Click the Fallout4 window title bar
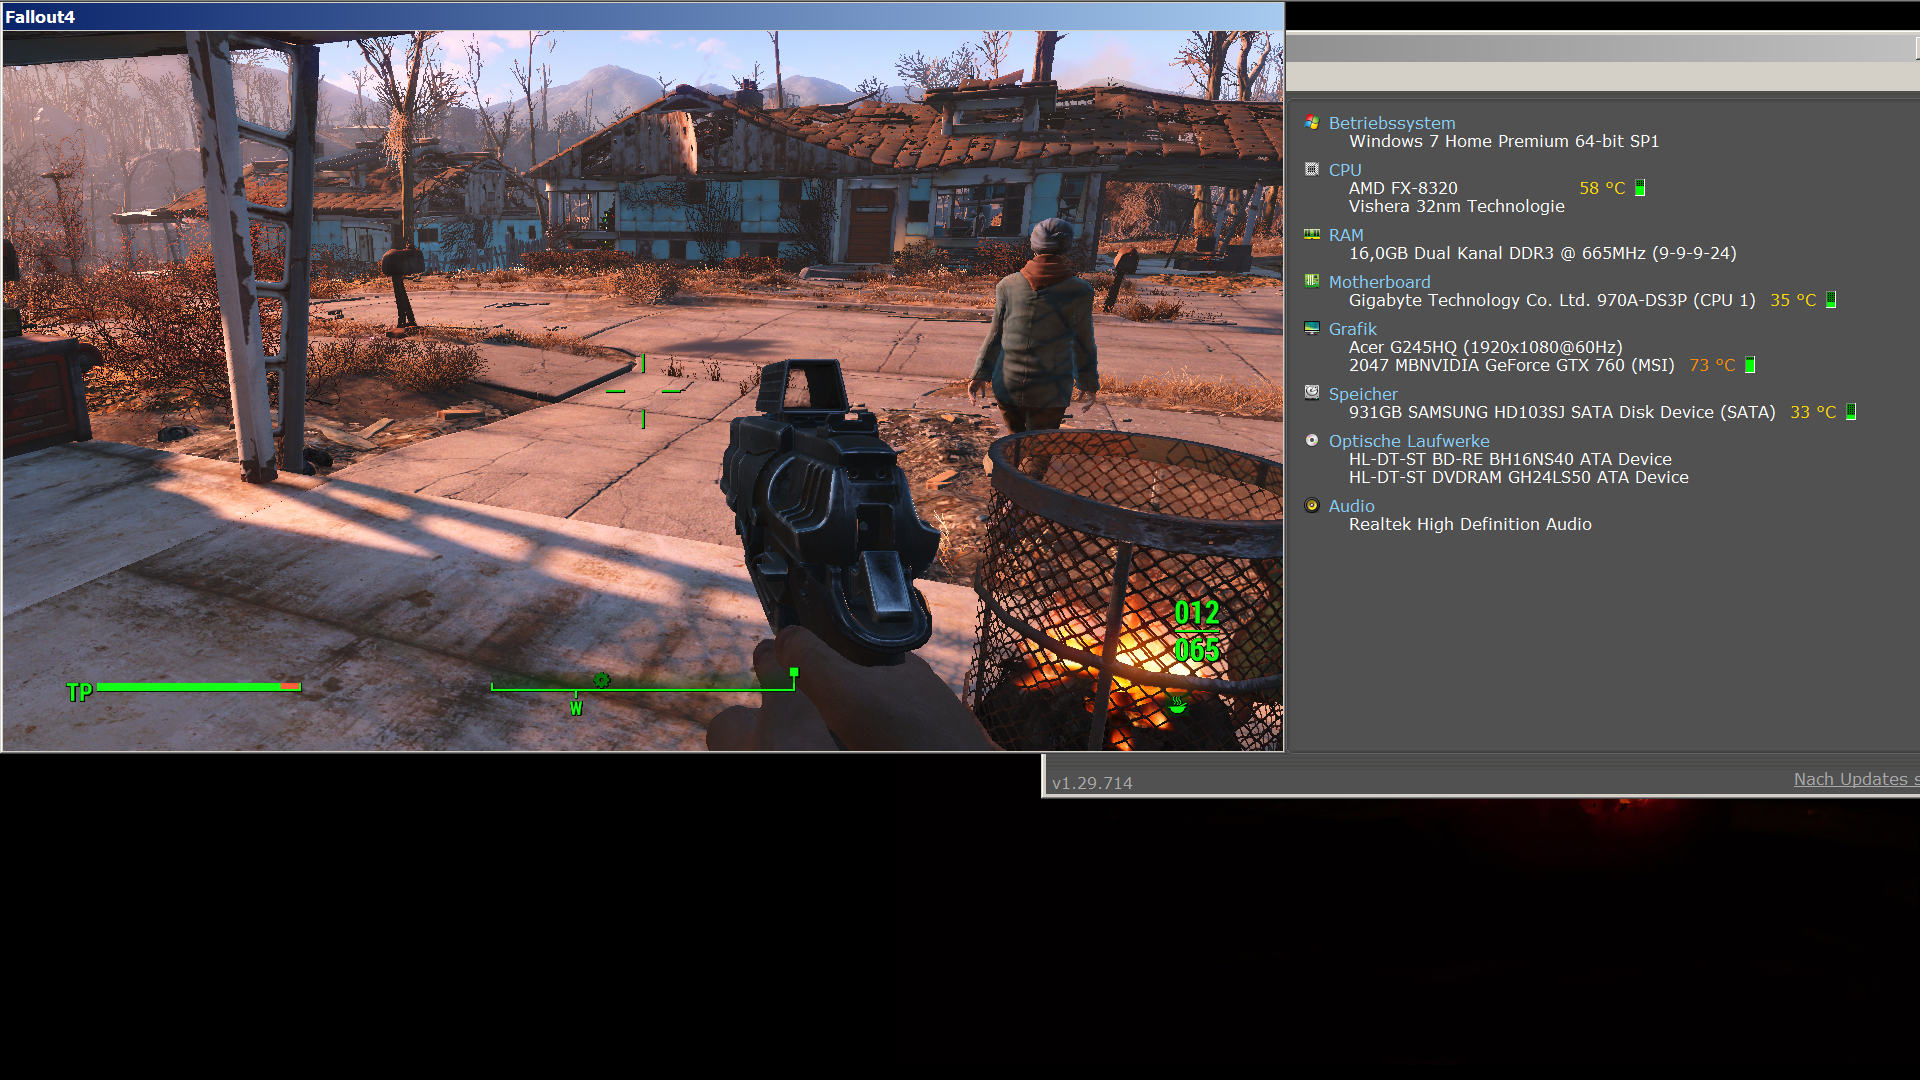This screenshot has width=1920, height=1080. [640, 17]
